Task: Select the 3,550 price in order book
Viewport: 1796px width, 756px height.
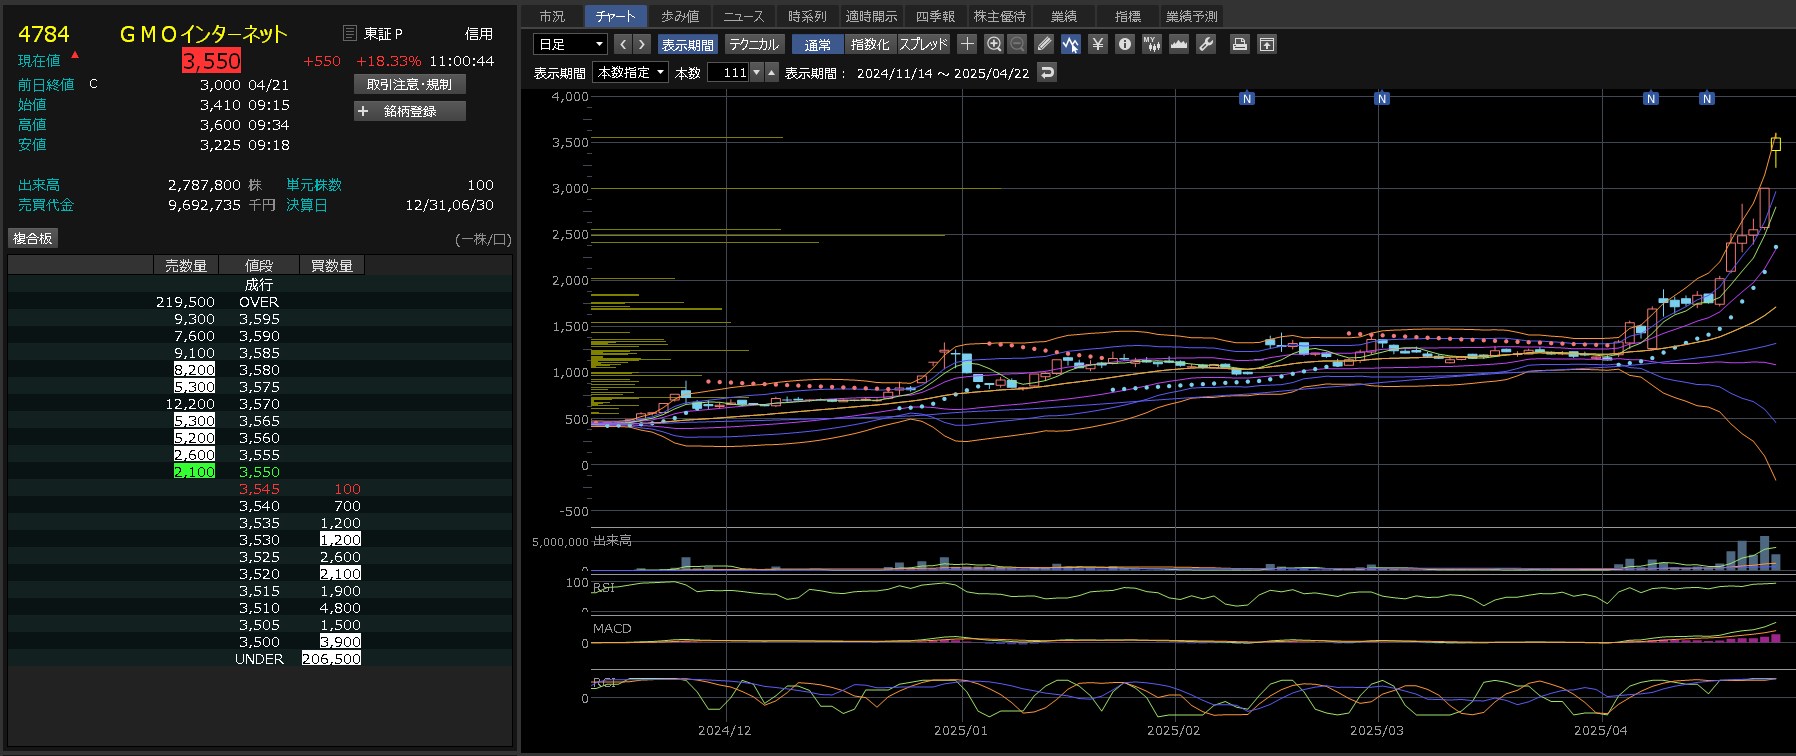Action: coord(259,472)
